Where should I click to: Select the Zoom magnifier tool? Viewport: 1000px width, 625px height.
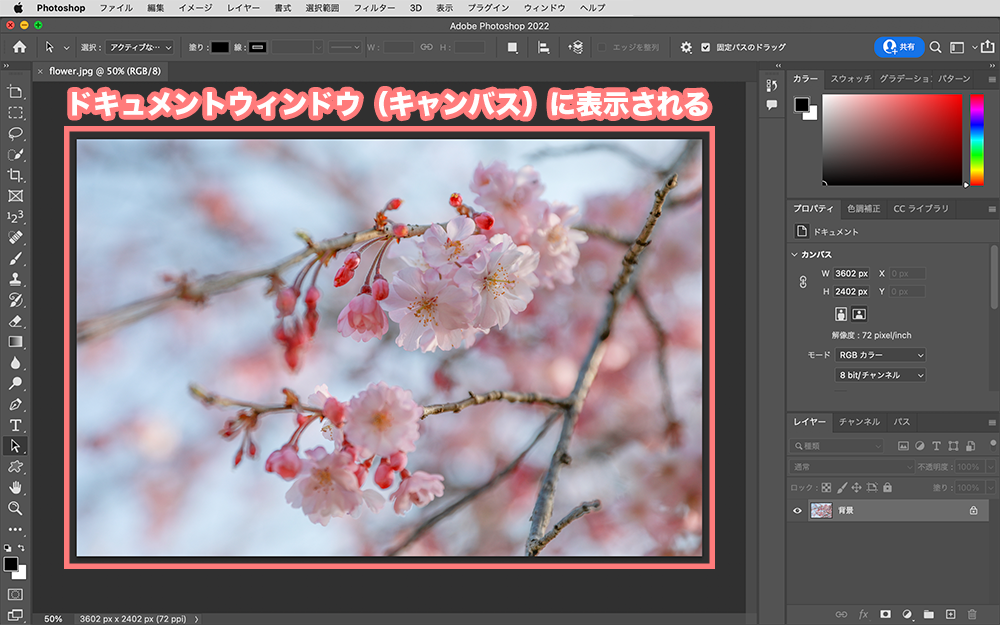click(x=15, y=508)
